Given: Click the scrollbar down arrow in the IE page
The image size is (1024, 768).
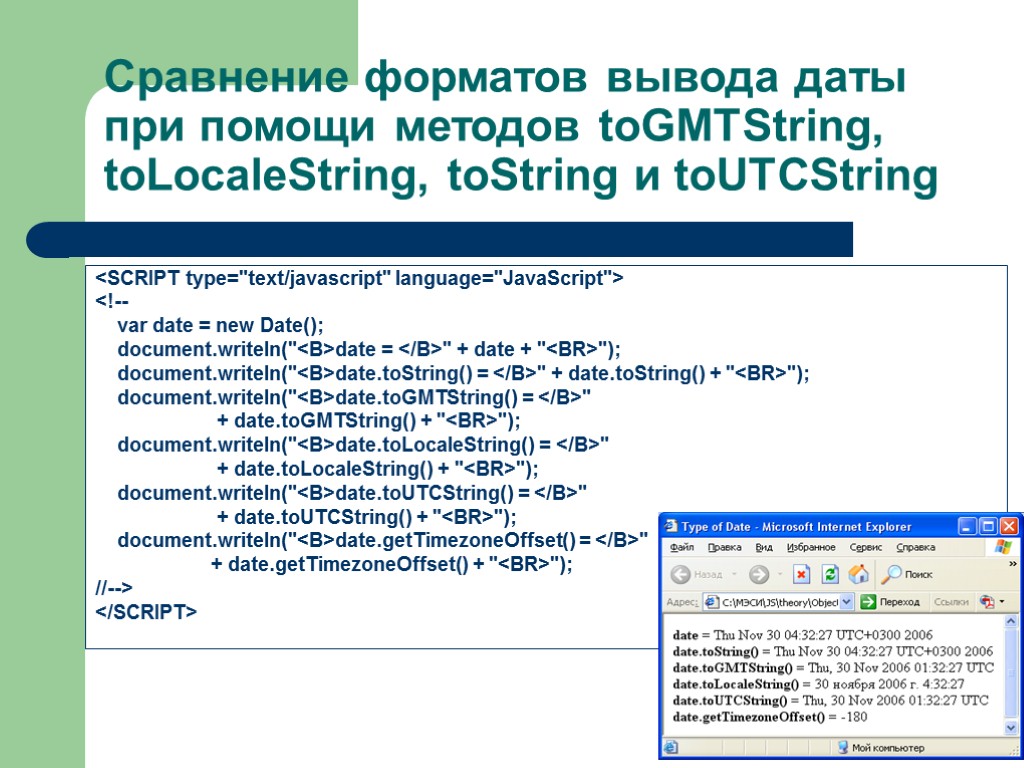Looking at the screenshot, I should click(1011, 728).
